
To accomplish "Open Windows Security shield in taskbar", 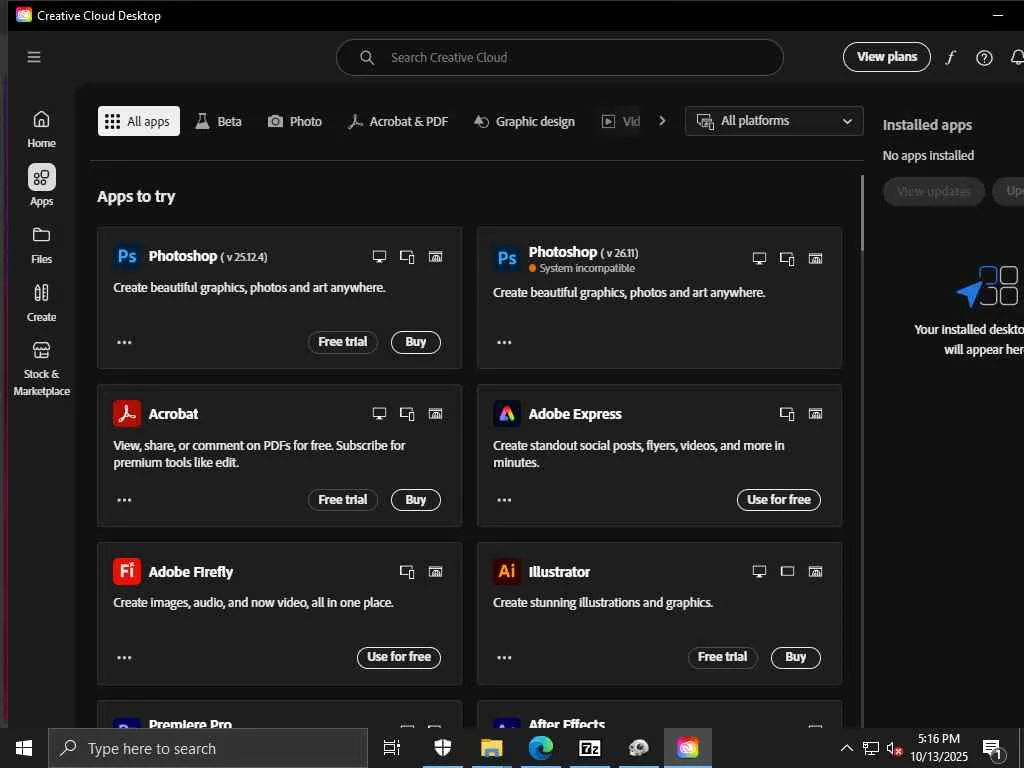I will pos(443,748).
